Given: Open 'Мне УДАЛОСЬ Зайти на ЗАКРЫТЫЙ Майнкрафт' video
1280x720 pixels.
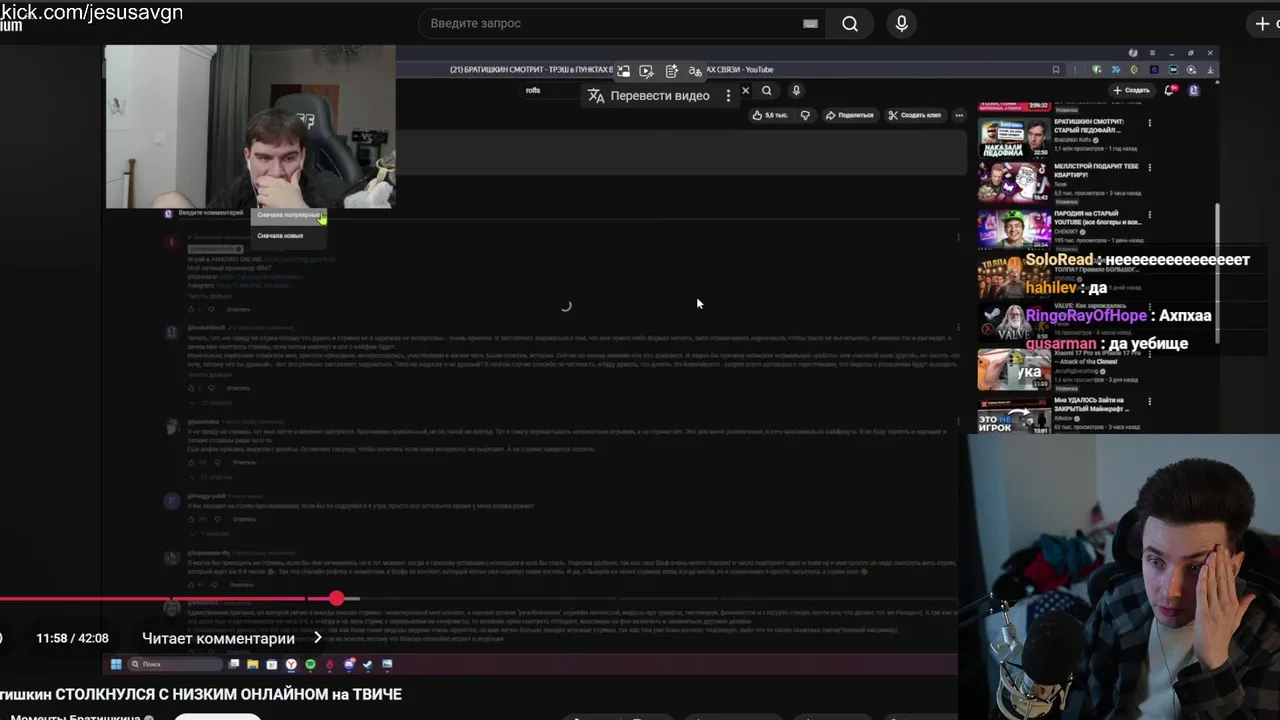Looking at the screenshot, I should coord(1013,416).
